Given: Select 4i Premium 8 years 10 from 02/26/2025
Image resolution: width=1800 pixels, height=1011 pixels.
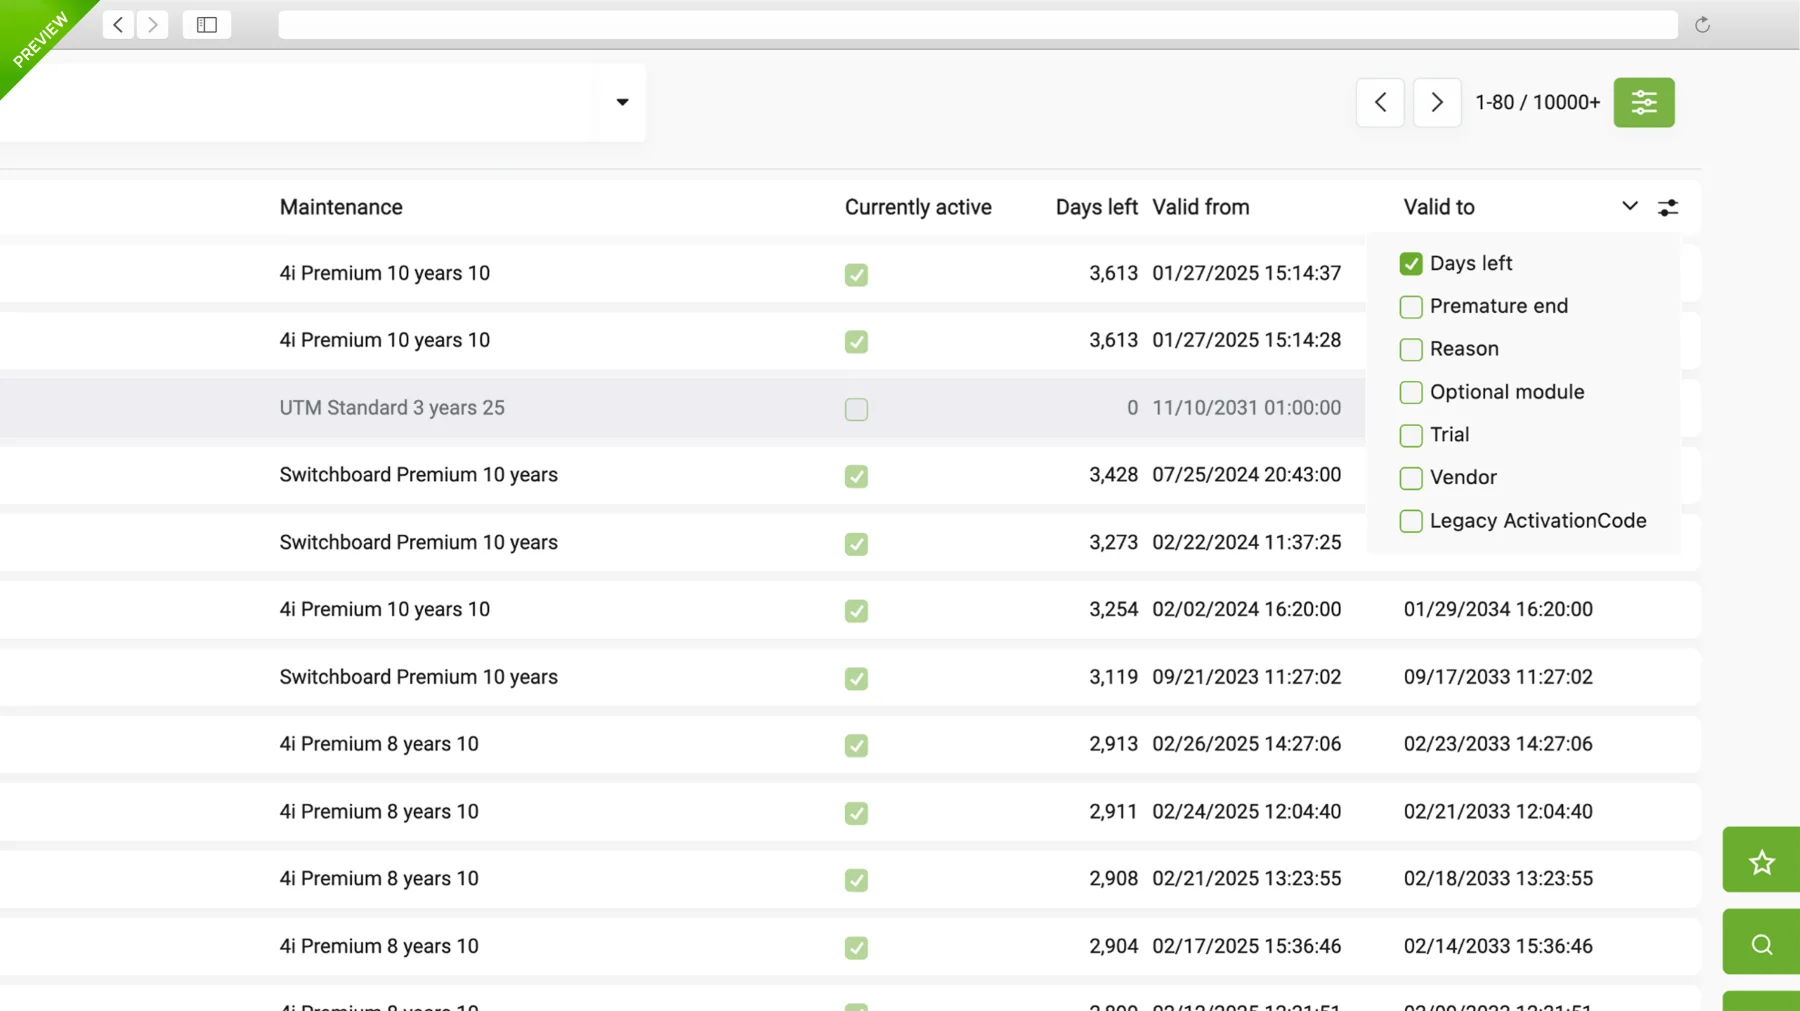Looking at the screenshot, I should 850,744.
